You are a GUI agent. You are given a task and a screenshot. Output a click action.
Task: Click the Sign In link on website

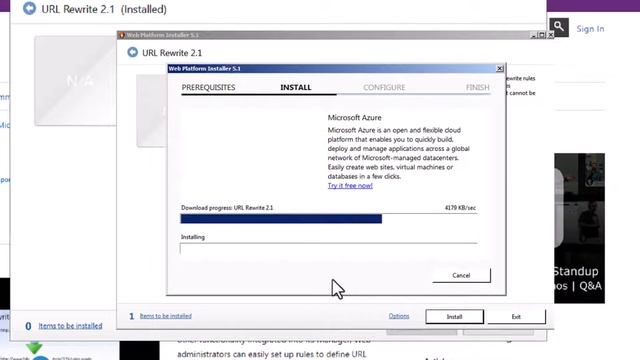coord(590,29)
